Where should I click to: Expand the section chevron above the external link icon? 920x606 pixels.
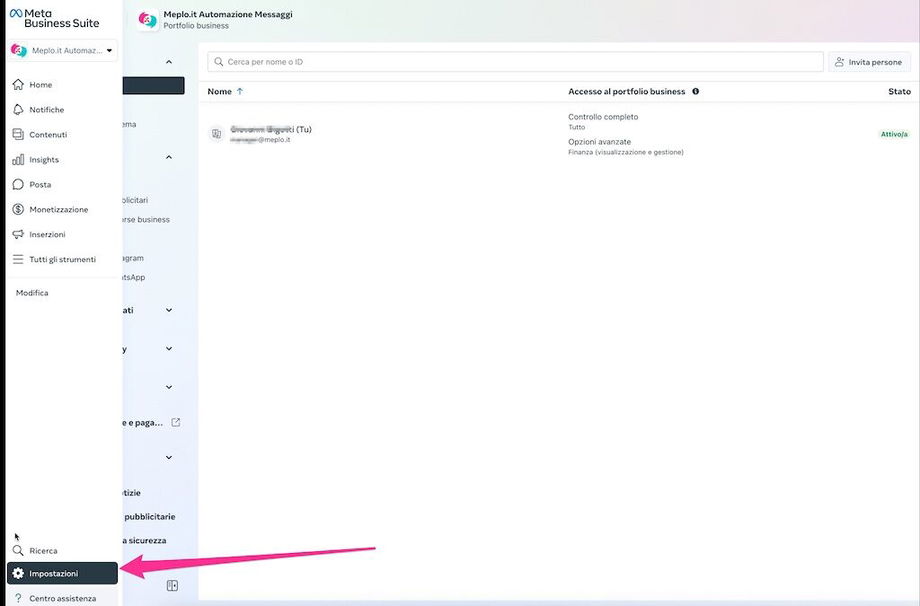tap(168, 387)
